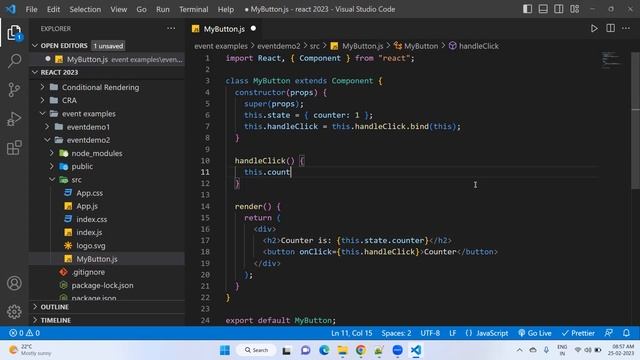Toggle the bottom Panel layout icon

[543, 9]
